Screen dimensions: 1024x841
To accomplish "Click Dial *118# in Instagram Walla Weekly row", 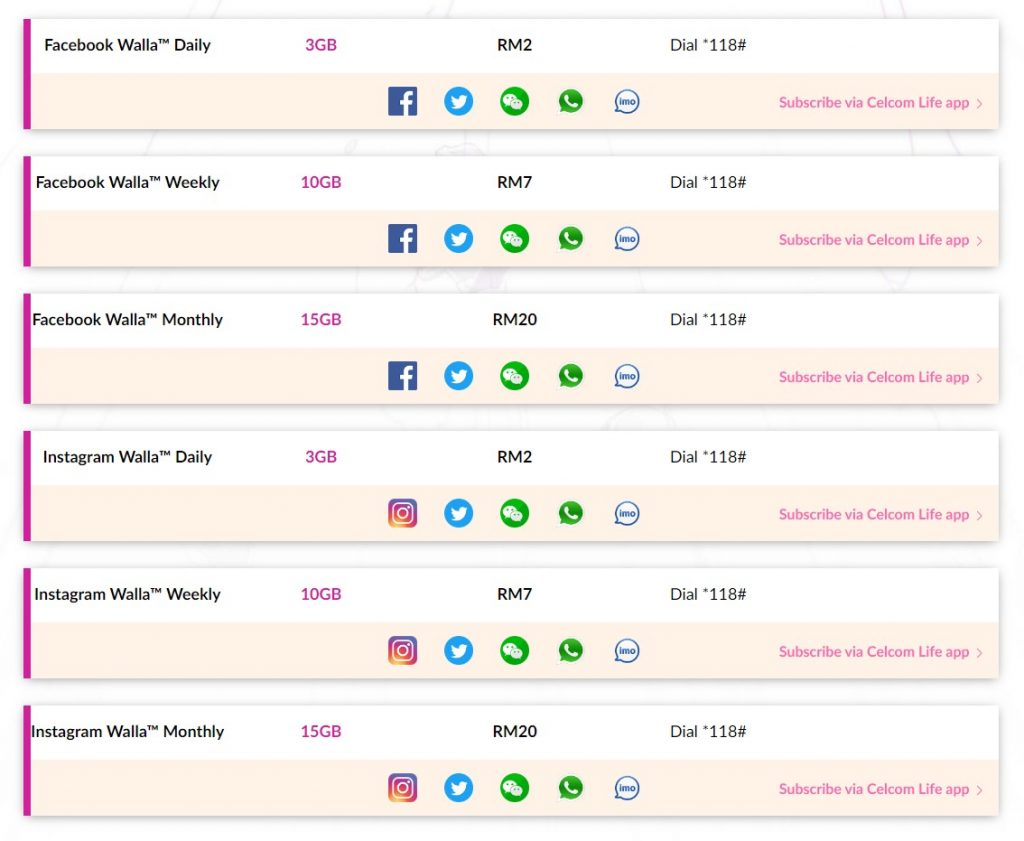I will [708, 594].
